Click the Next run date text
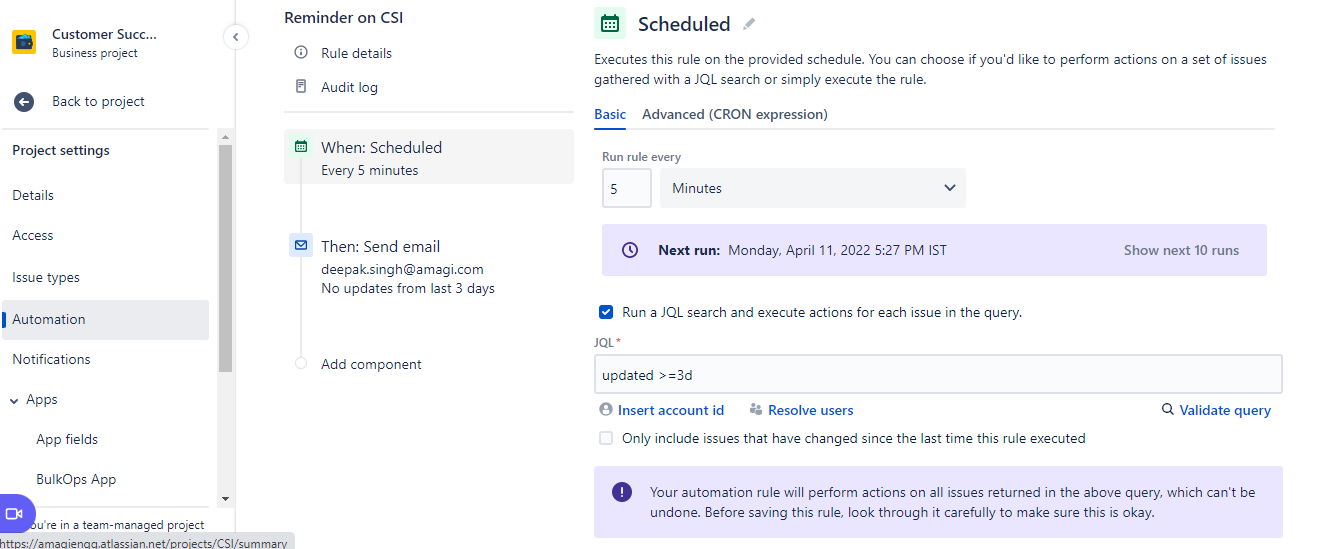This screenshot has height=549, width=1322. coord(837,250)
